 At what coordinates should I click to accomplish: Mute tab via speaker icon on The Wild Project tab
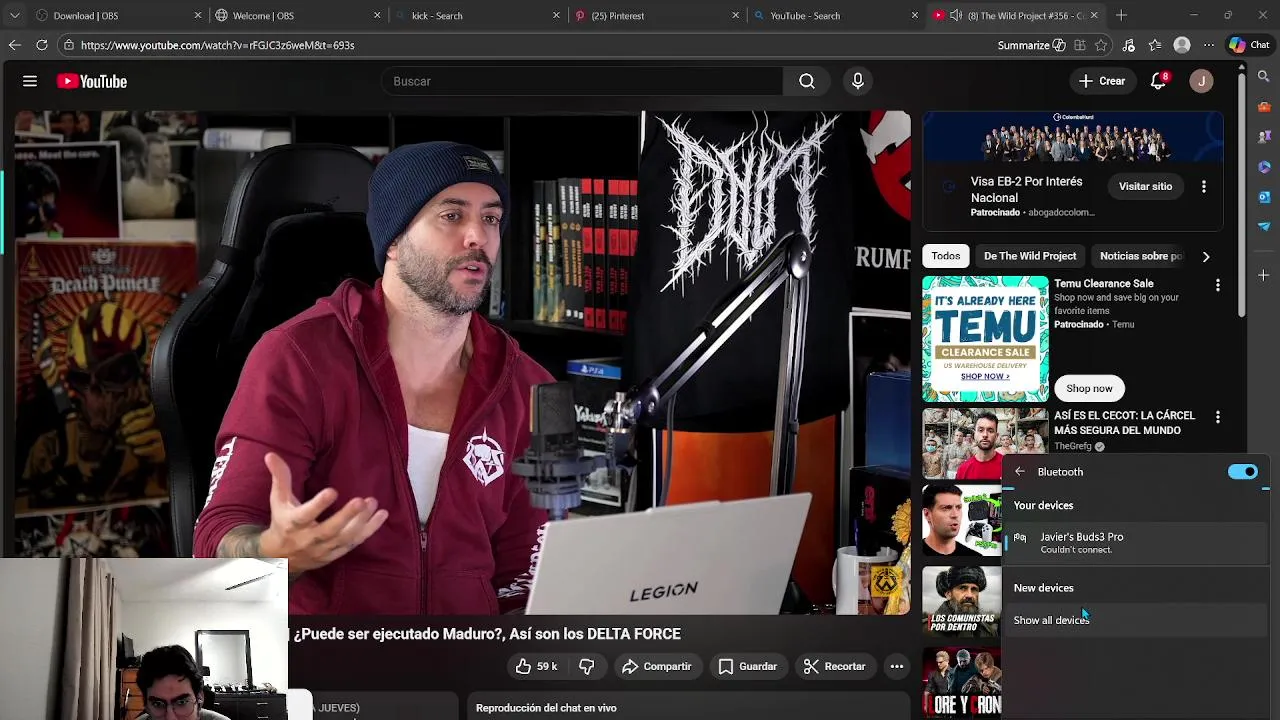point(955,15)
